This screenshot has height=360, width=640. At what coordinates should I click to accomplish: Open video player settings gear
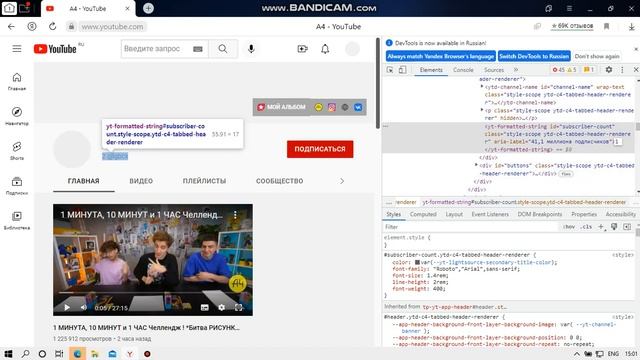[221, 307]
